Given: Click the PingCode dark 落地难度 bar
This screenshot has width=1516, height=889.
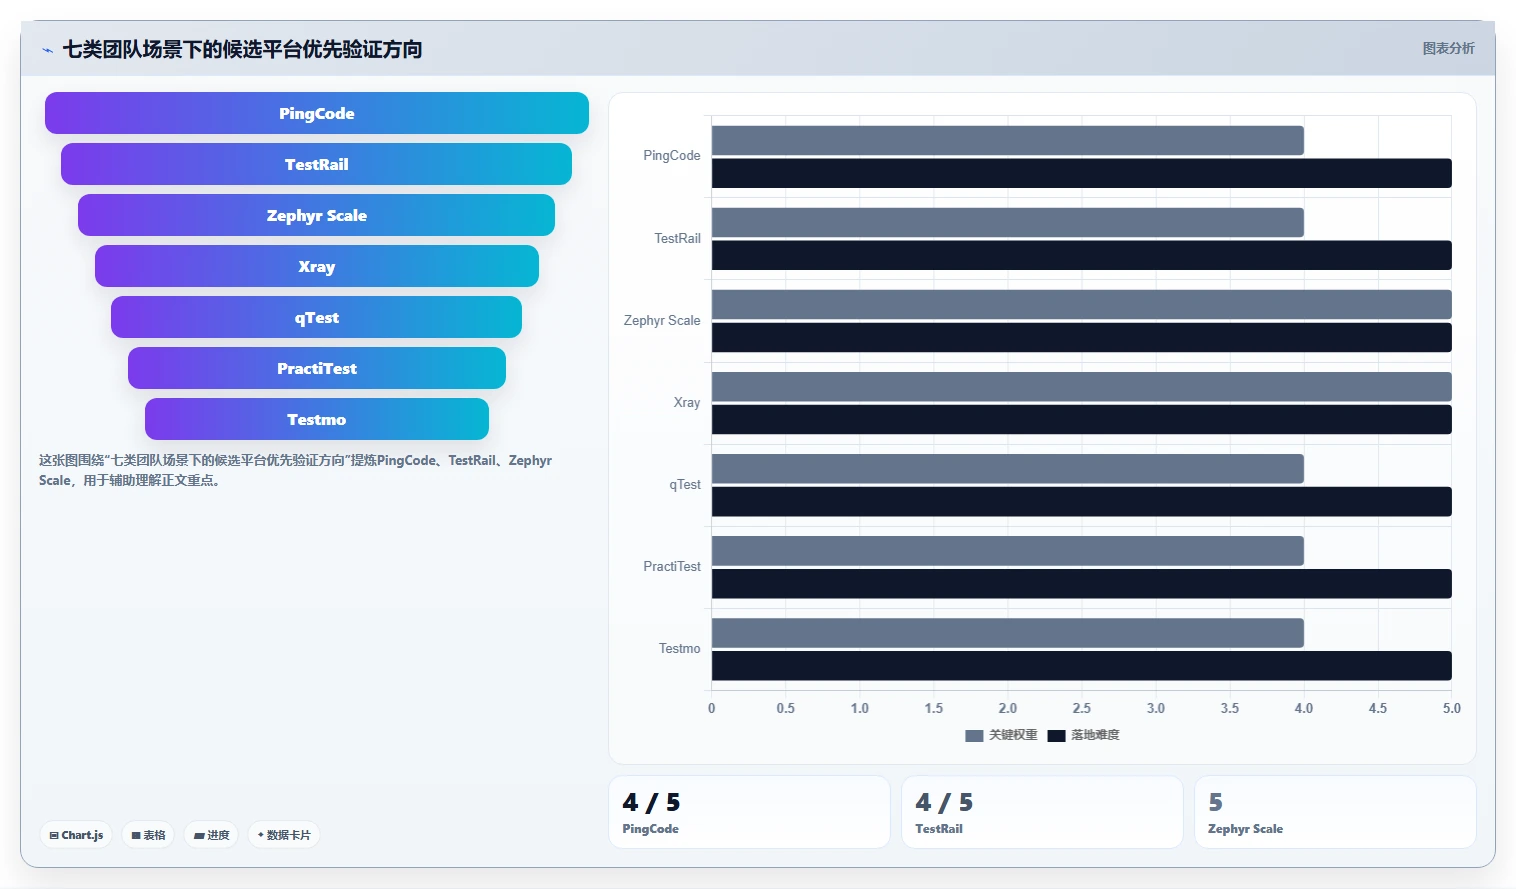Looking at the screenshot, I should pos(1081,173).
